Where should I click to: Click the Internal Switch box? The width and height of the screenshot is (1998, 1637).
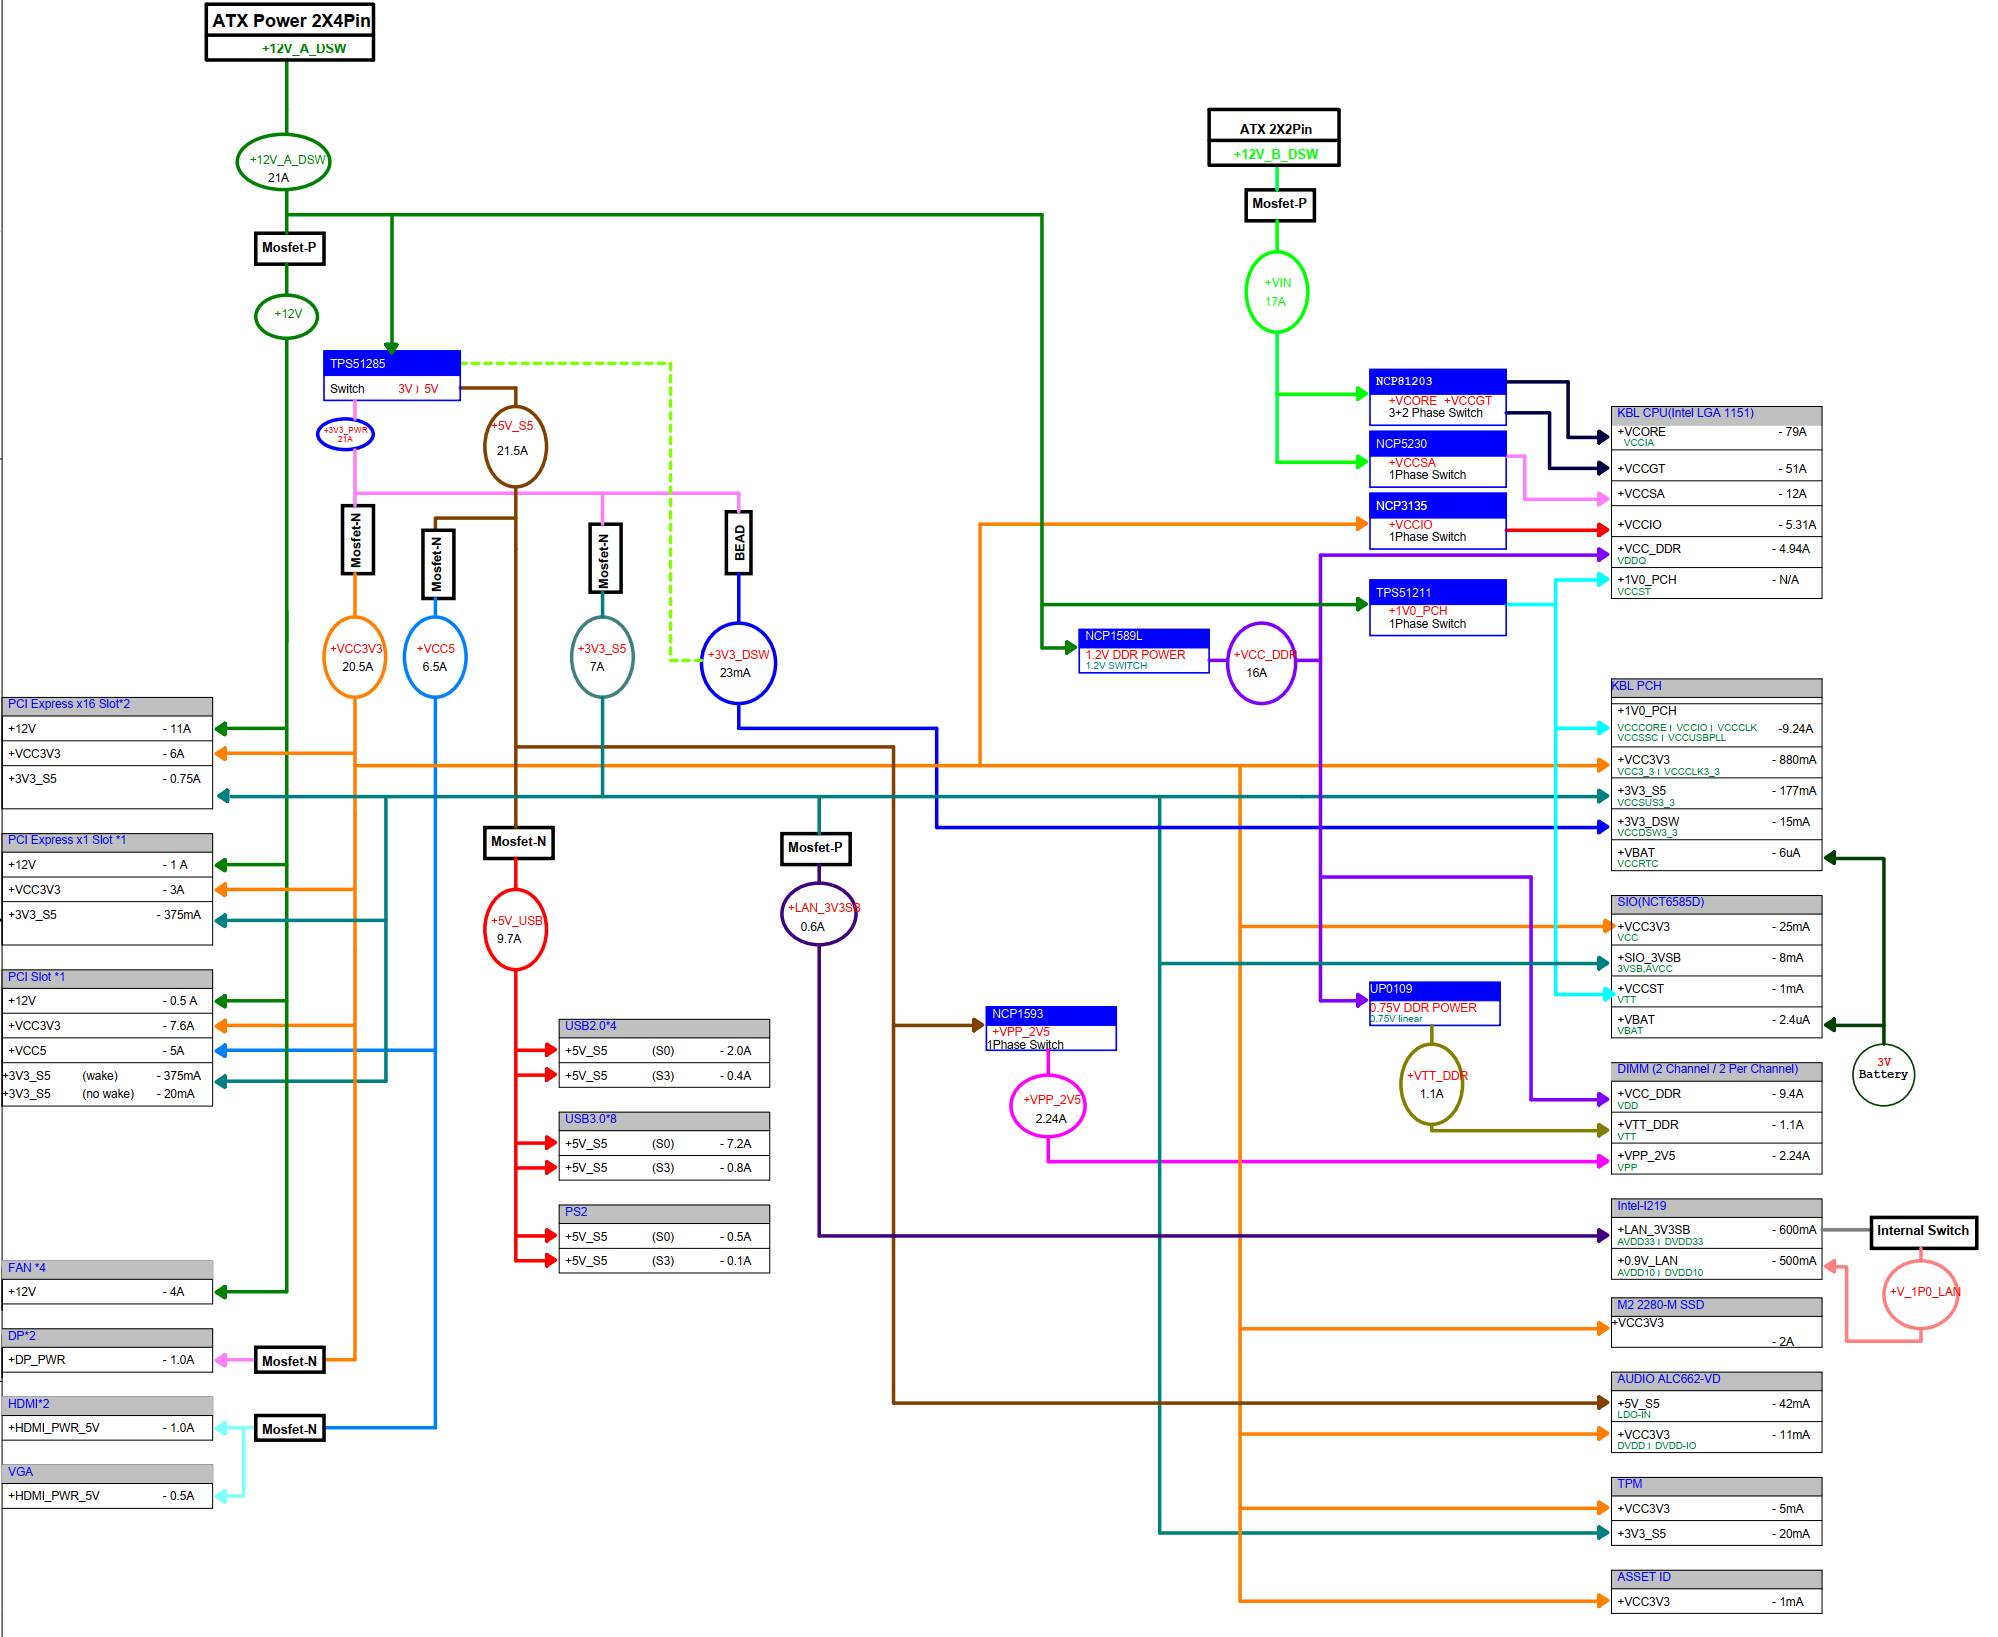pos(1924,1232)
